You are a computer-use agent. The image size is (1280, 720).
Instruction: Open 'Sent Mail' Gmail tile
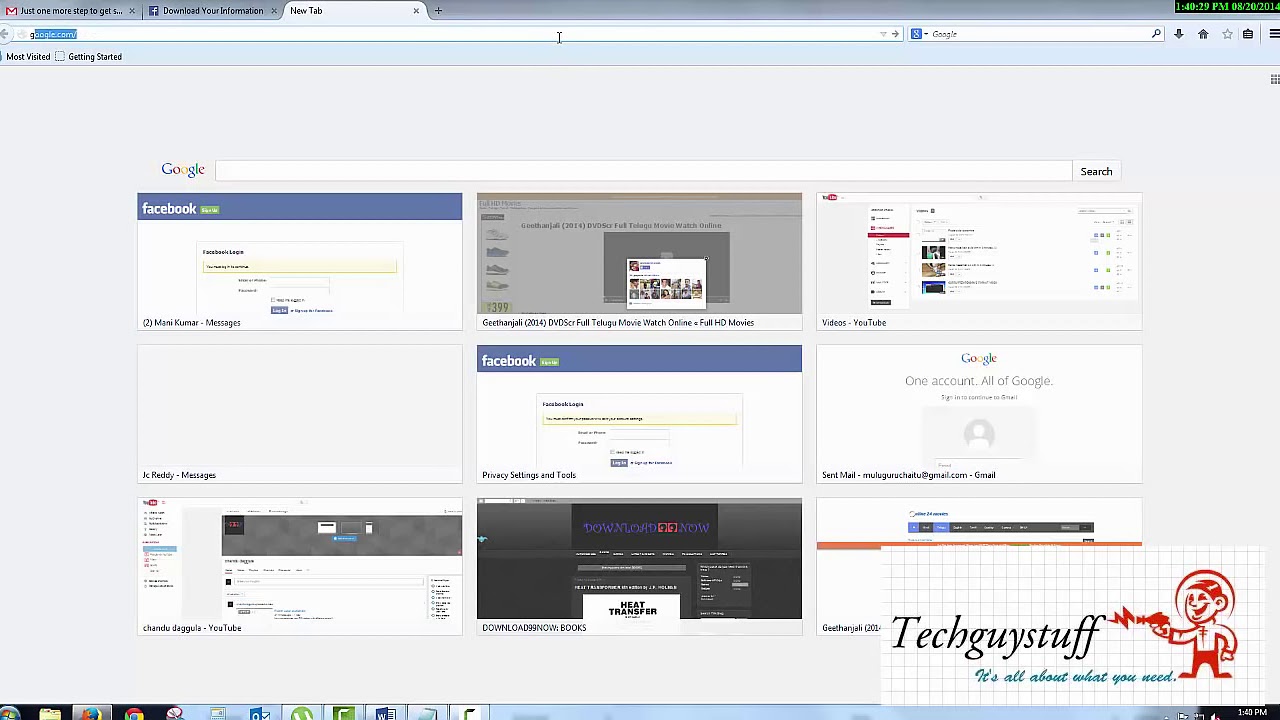pos(979,414)
